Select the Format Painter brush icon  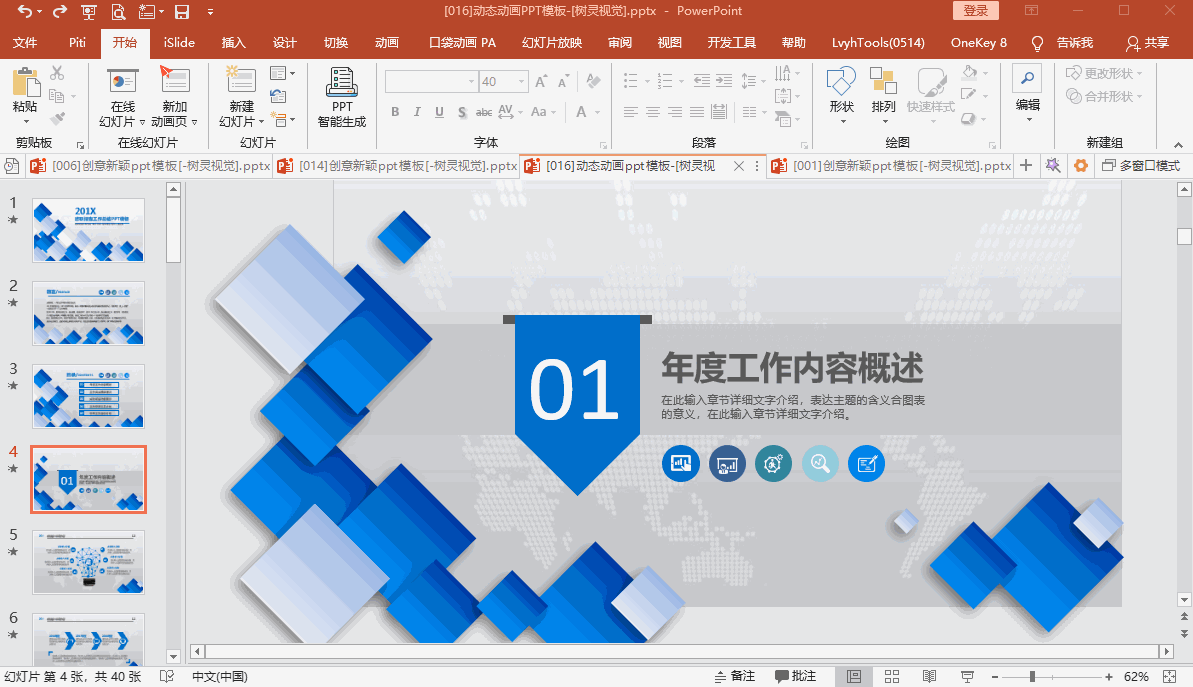click(57, 119)
